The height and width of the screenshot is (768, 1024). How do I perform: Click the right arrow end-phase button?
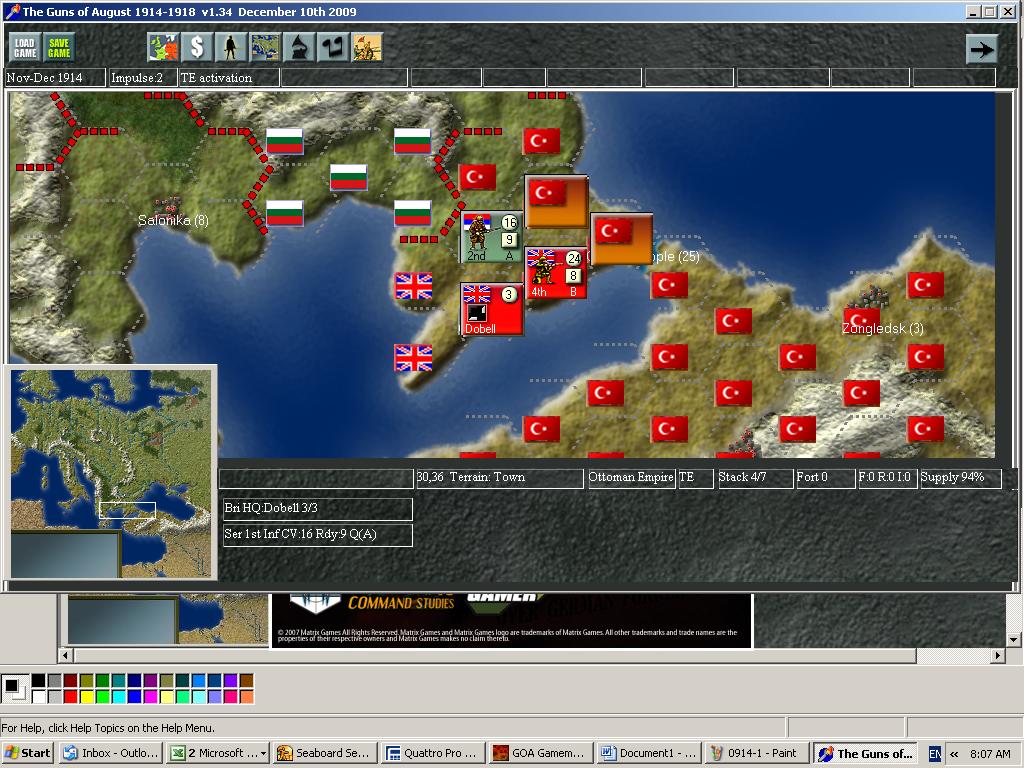982,48
